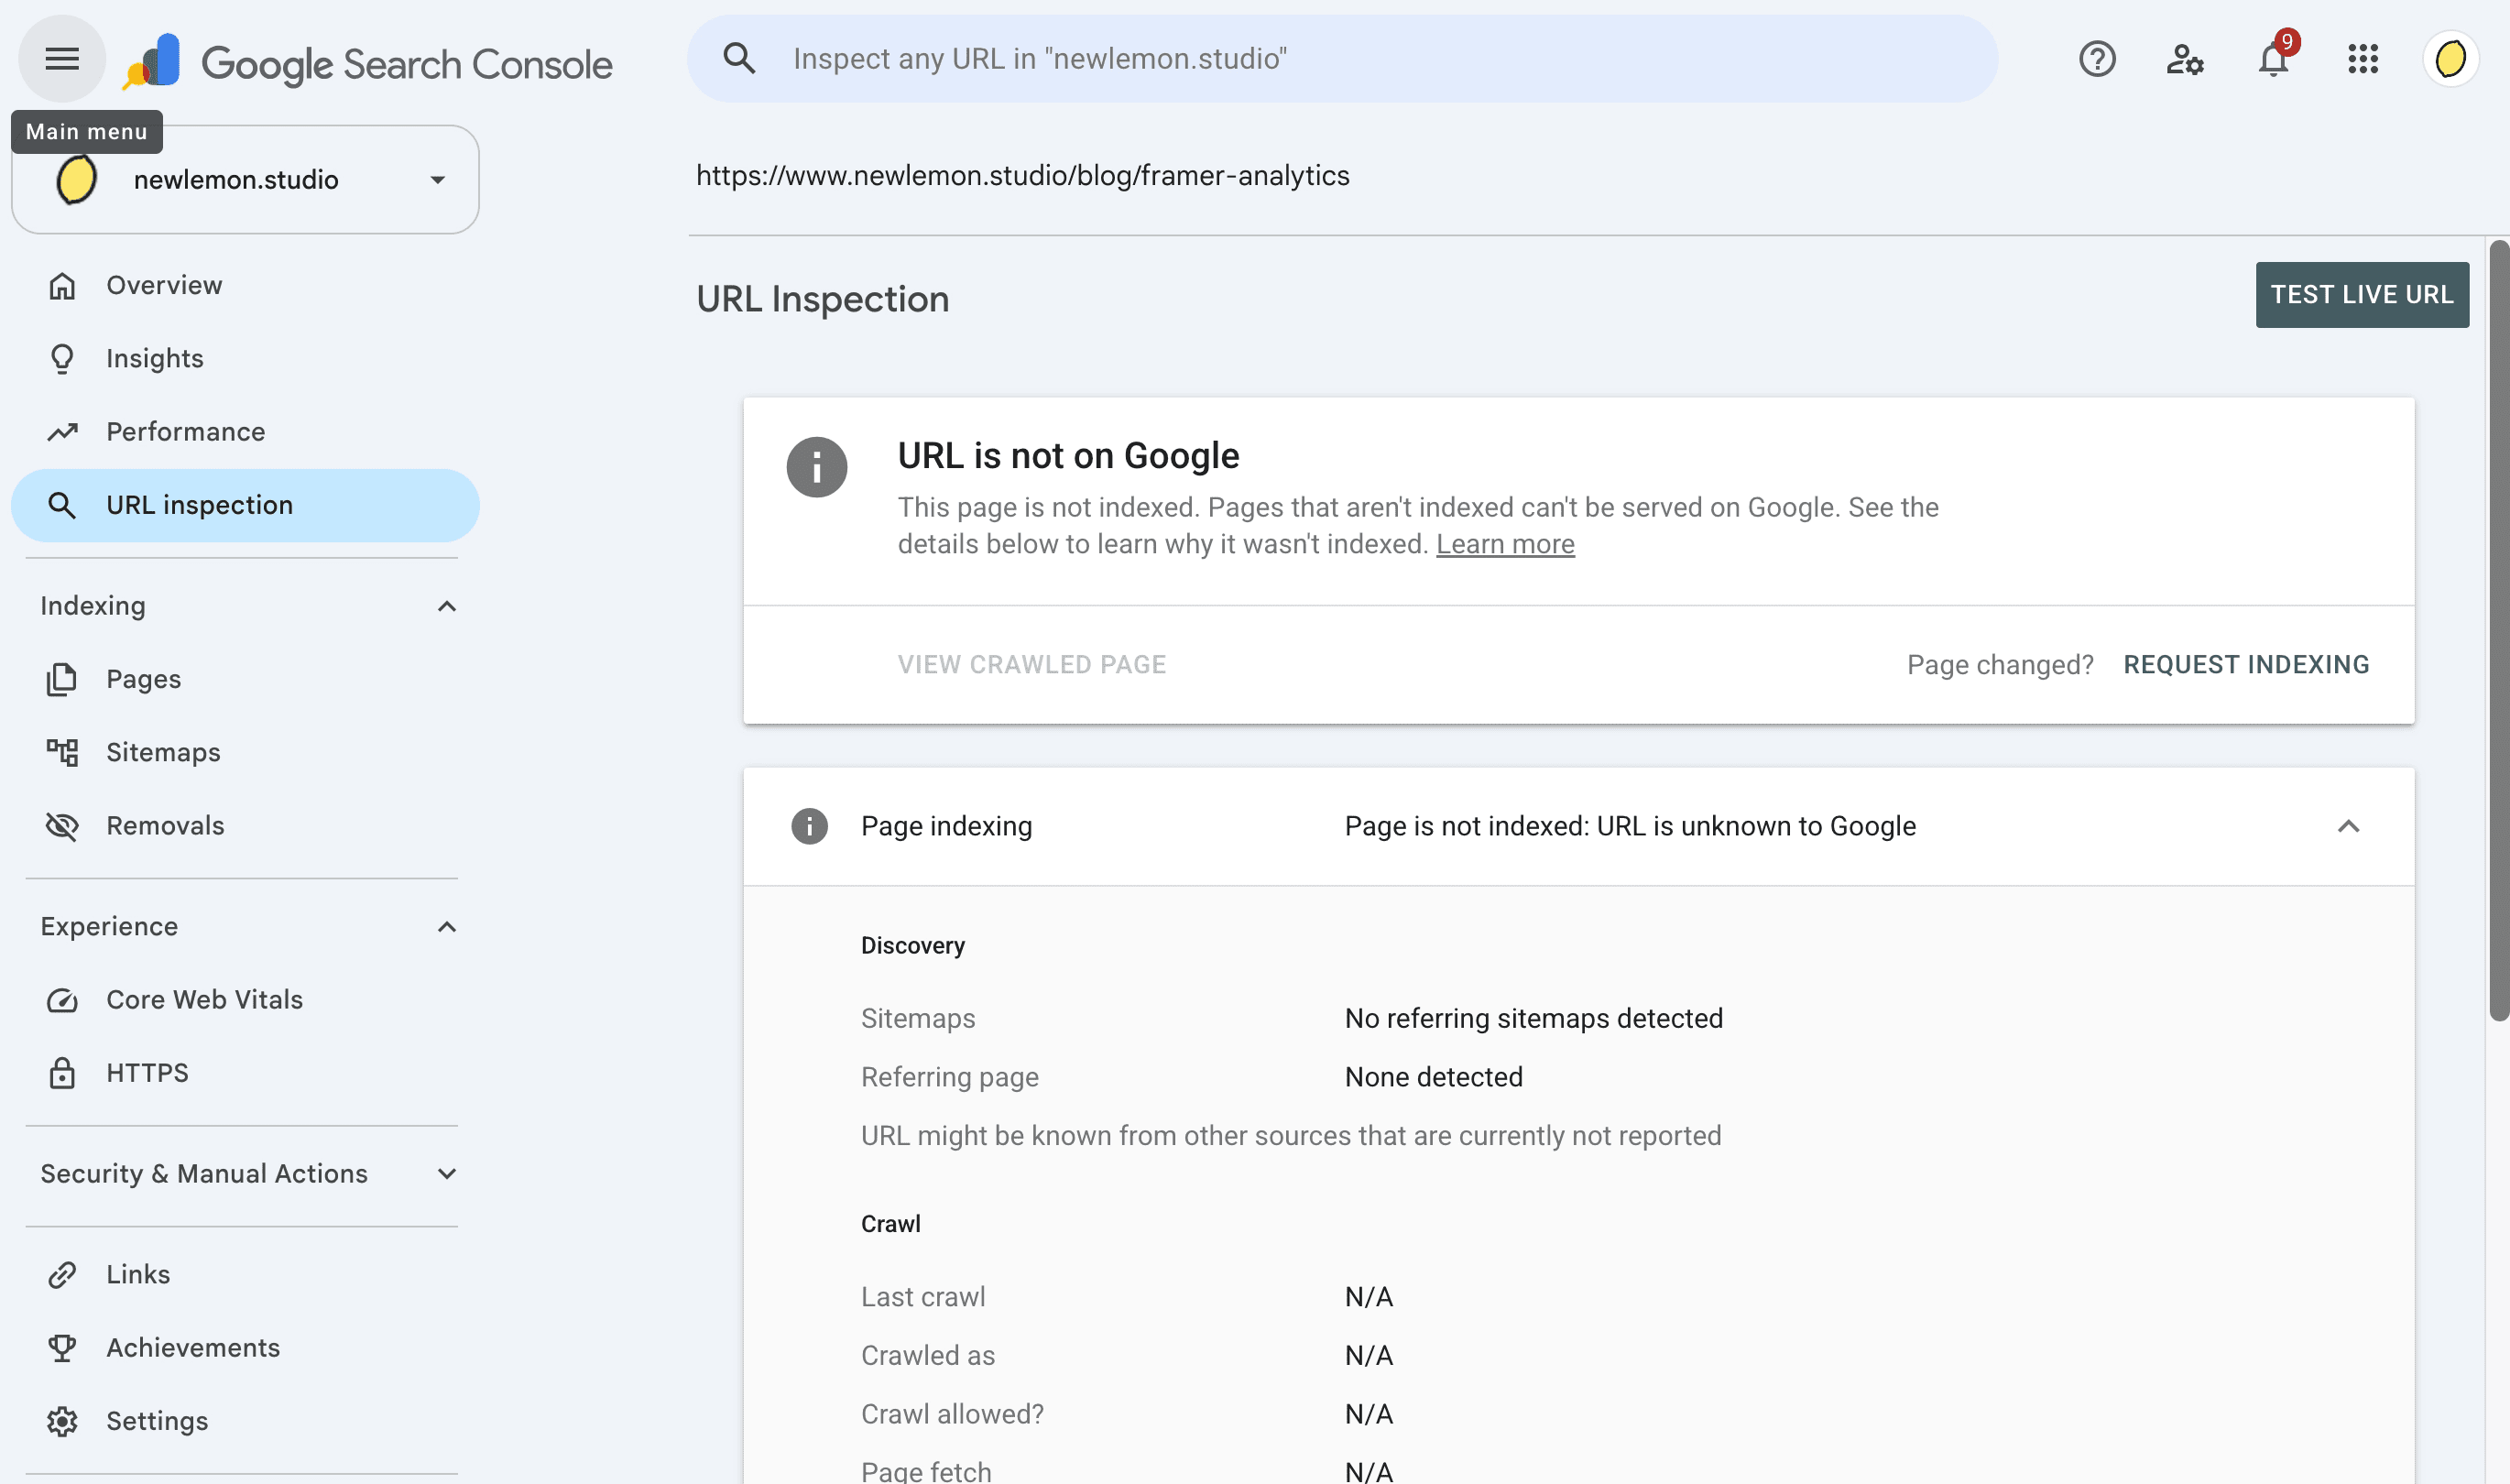Click the lemon icon in the property selector
2510x1484 pixels.
(x=76, y=180)
